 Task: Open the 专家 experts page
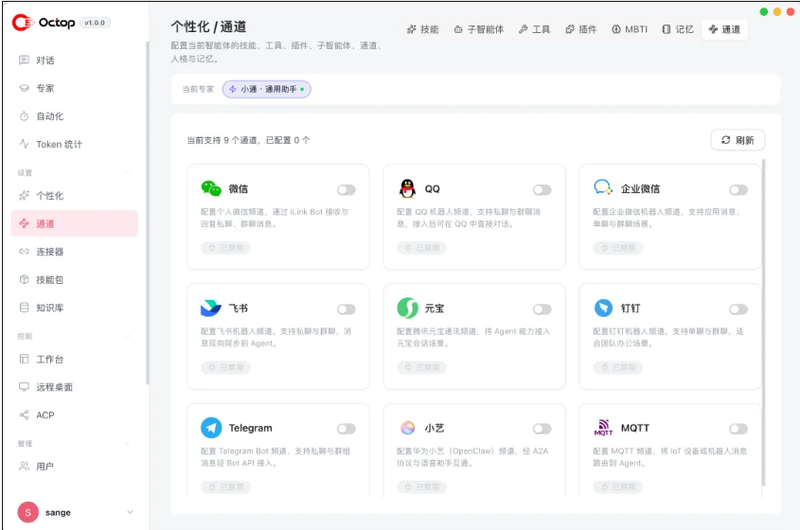74,88
